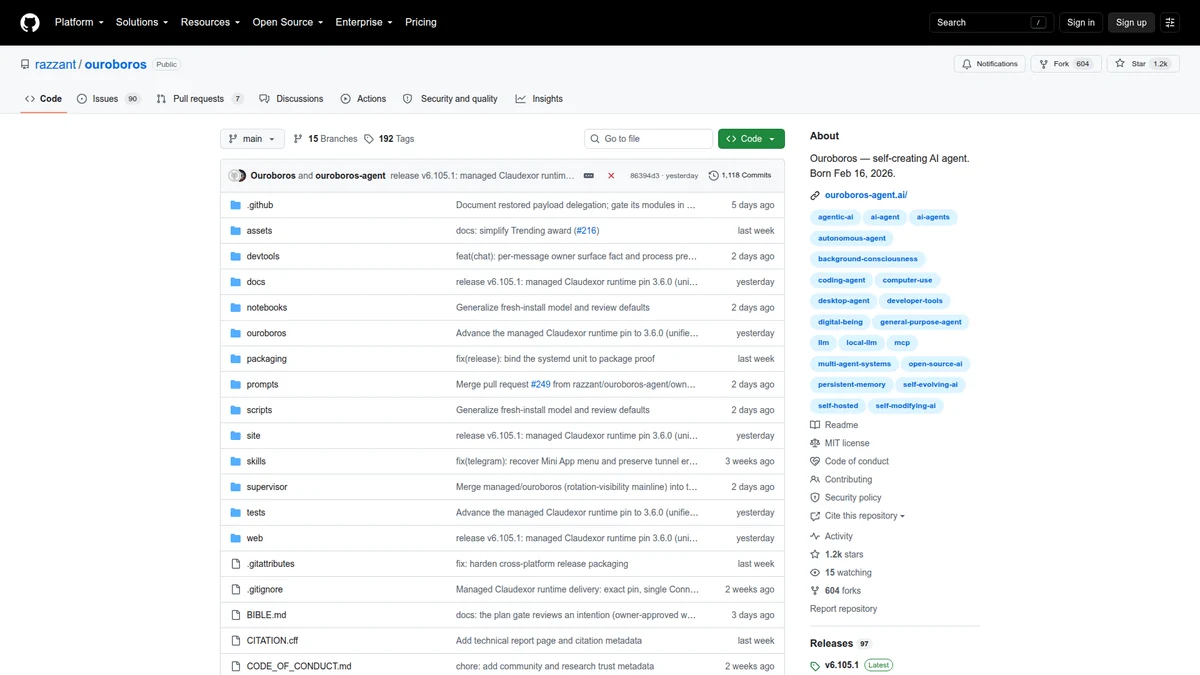The height and width of the screenshot is (675, 1200).
Task: Click the #249 pull request link
Action: coord(541,385)
